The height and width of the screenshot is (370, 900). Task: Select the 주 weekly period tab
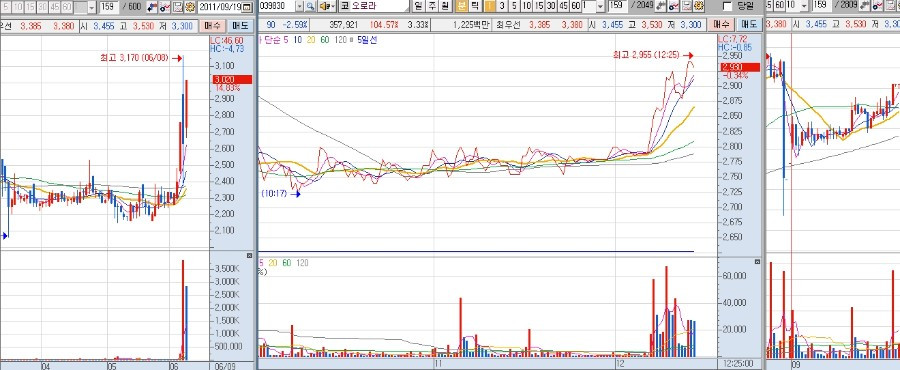432,7
